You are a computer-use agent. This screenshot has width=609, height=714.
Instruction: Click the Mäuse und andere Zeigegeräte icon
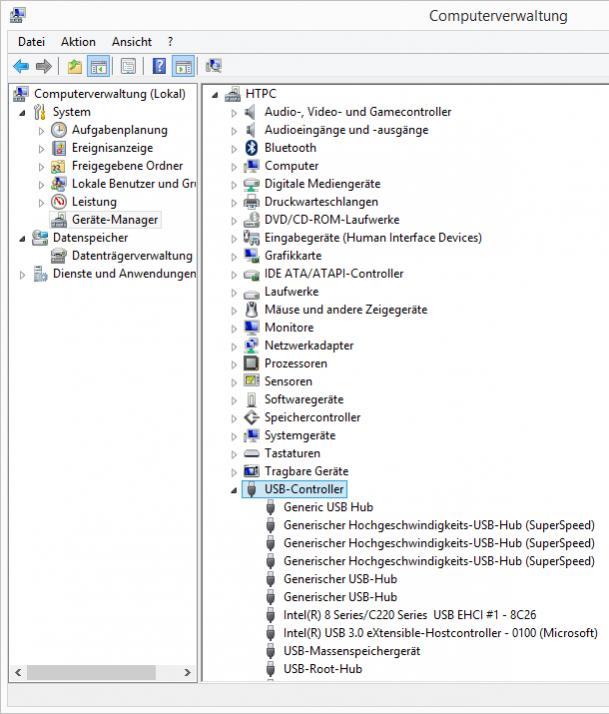click(x=251, y=310)
